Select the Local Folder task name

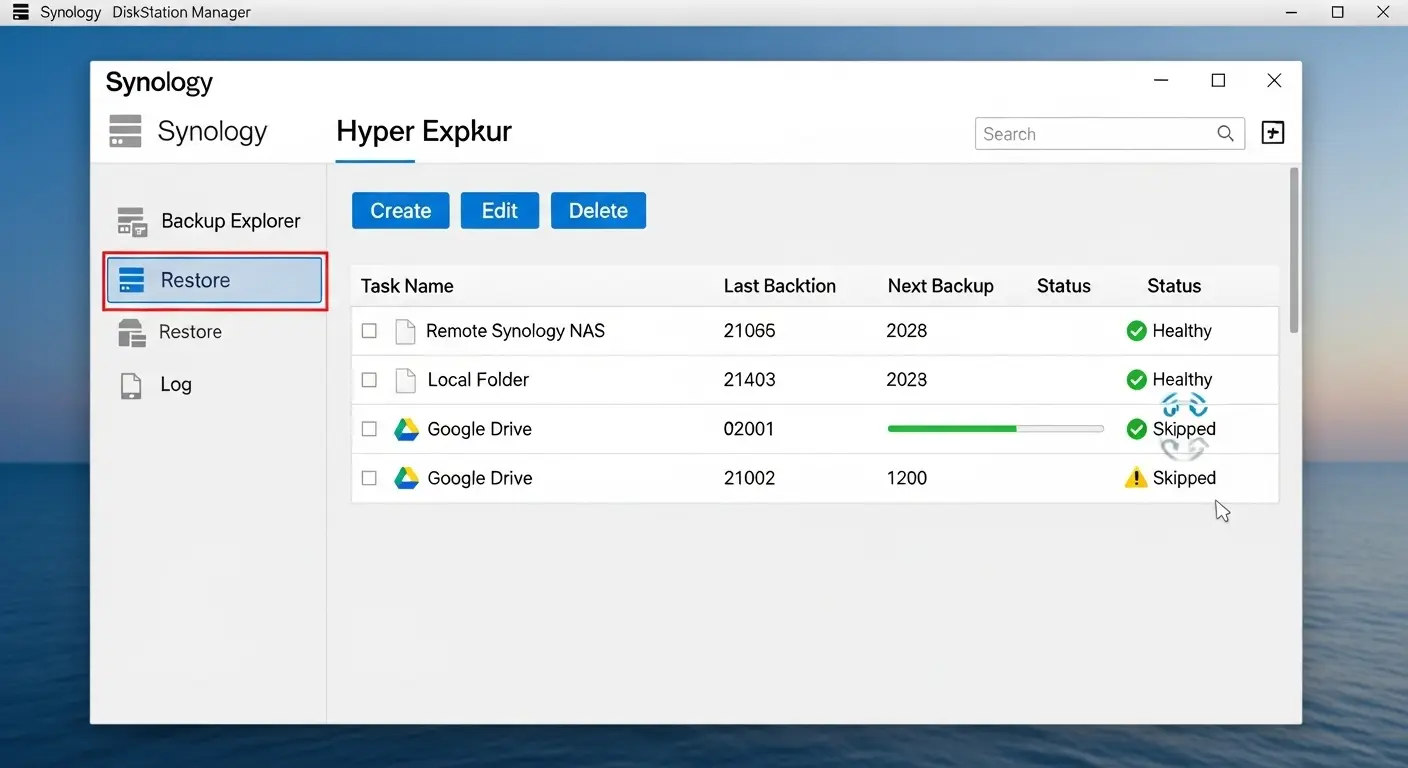[478, 380]
